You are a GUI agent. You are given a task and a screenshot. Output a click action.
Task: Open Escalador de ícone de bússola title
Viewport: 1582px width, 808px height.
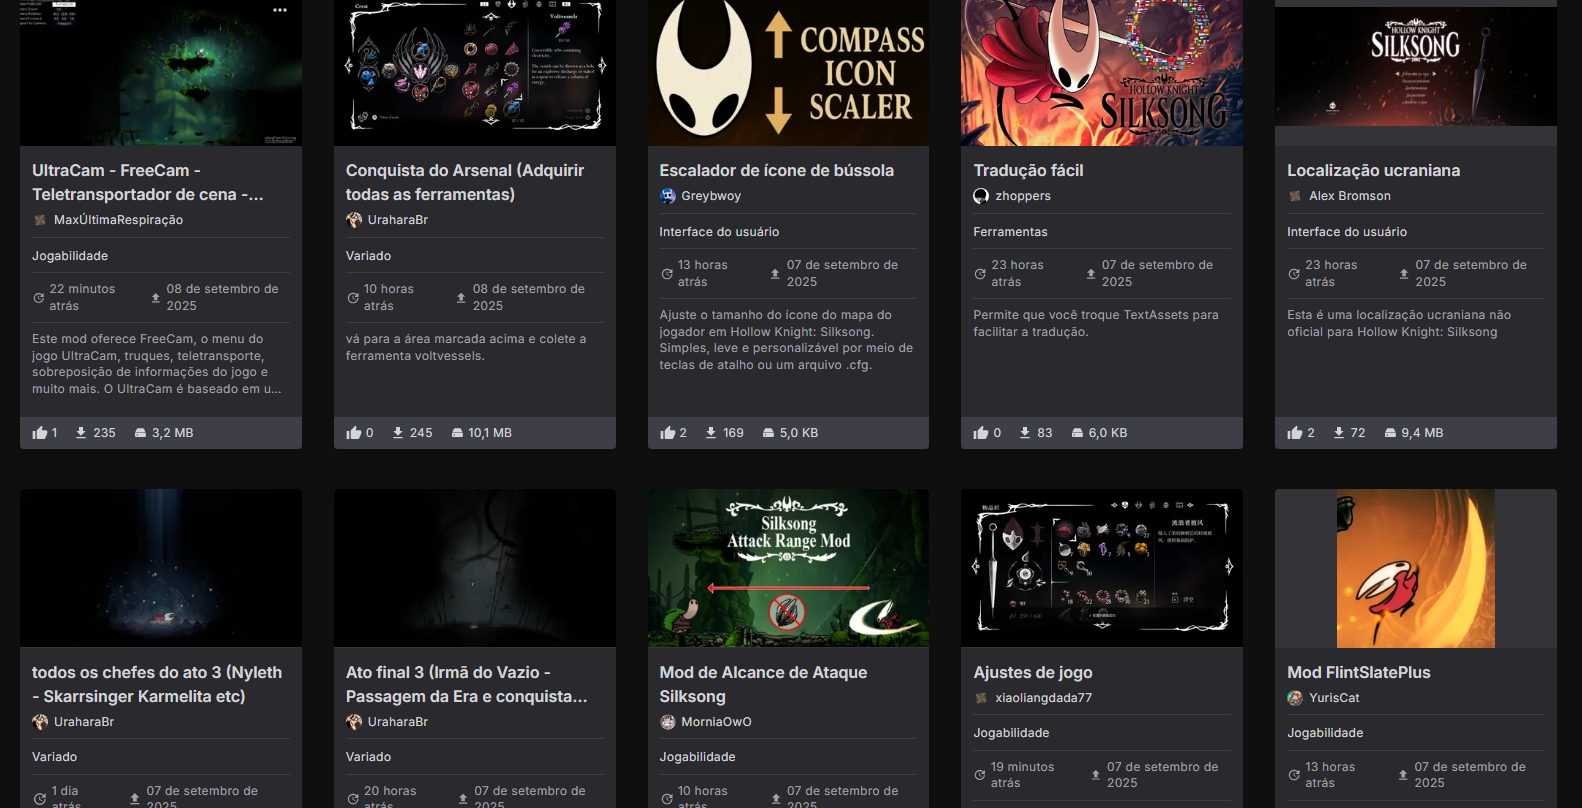(x=776, y=170)
